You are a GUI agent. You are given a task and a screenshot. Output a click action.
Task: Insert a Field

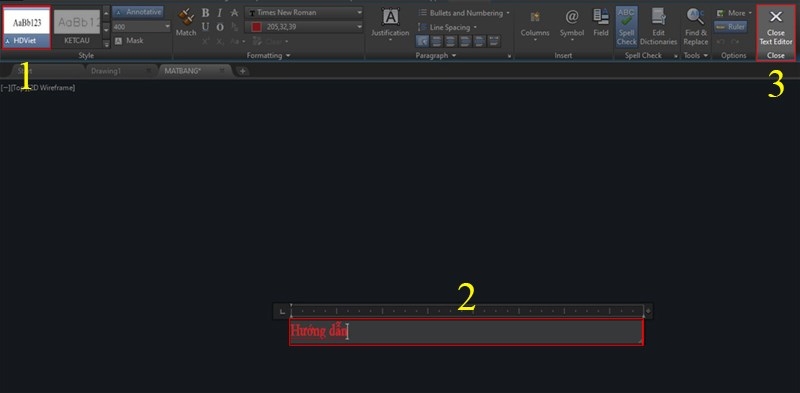601,23
